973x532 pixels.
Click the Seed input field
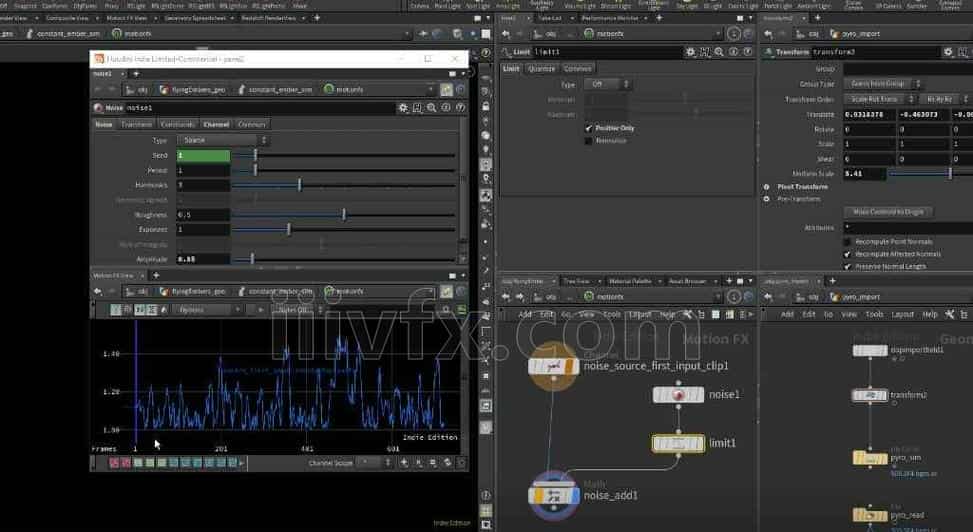click(x=204, y=155)
